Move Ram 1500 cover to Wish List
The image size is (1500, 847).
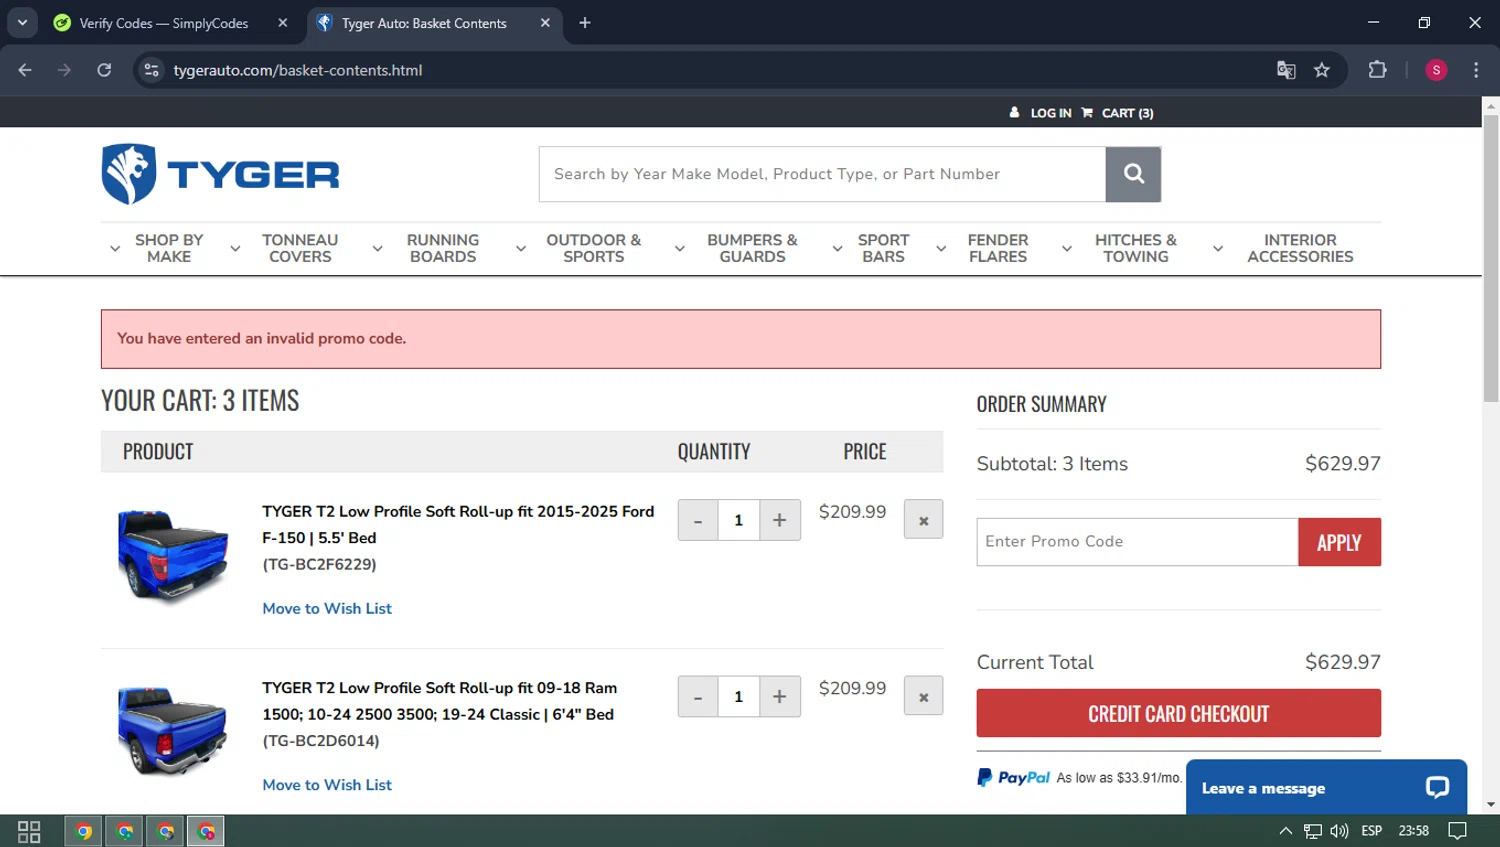tap(327, 785)
